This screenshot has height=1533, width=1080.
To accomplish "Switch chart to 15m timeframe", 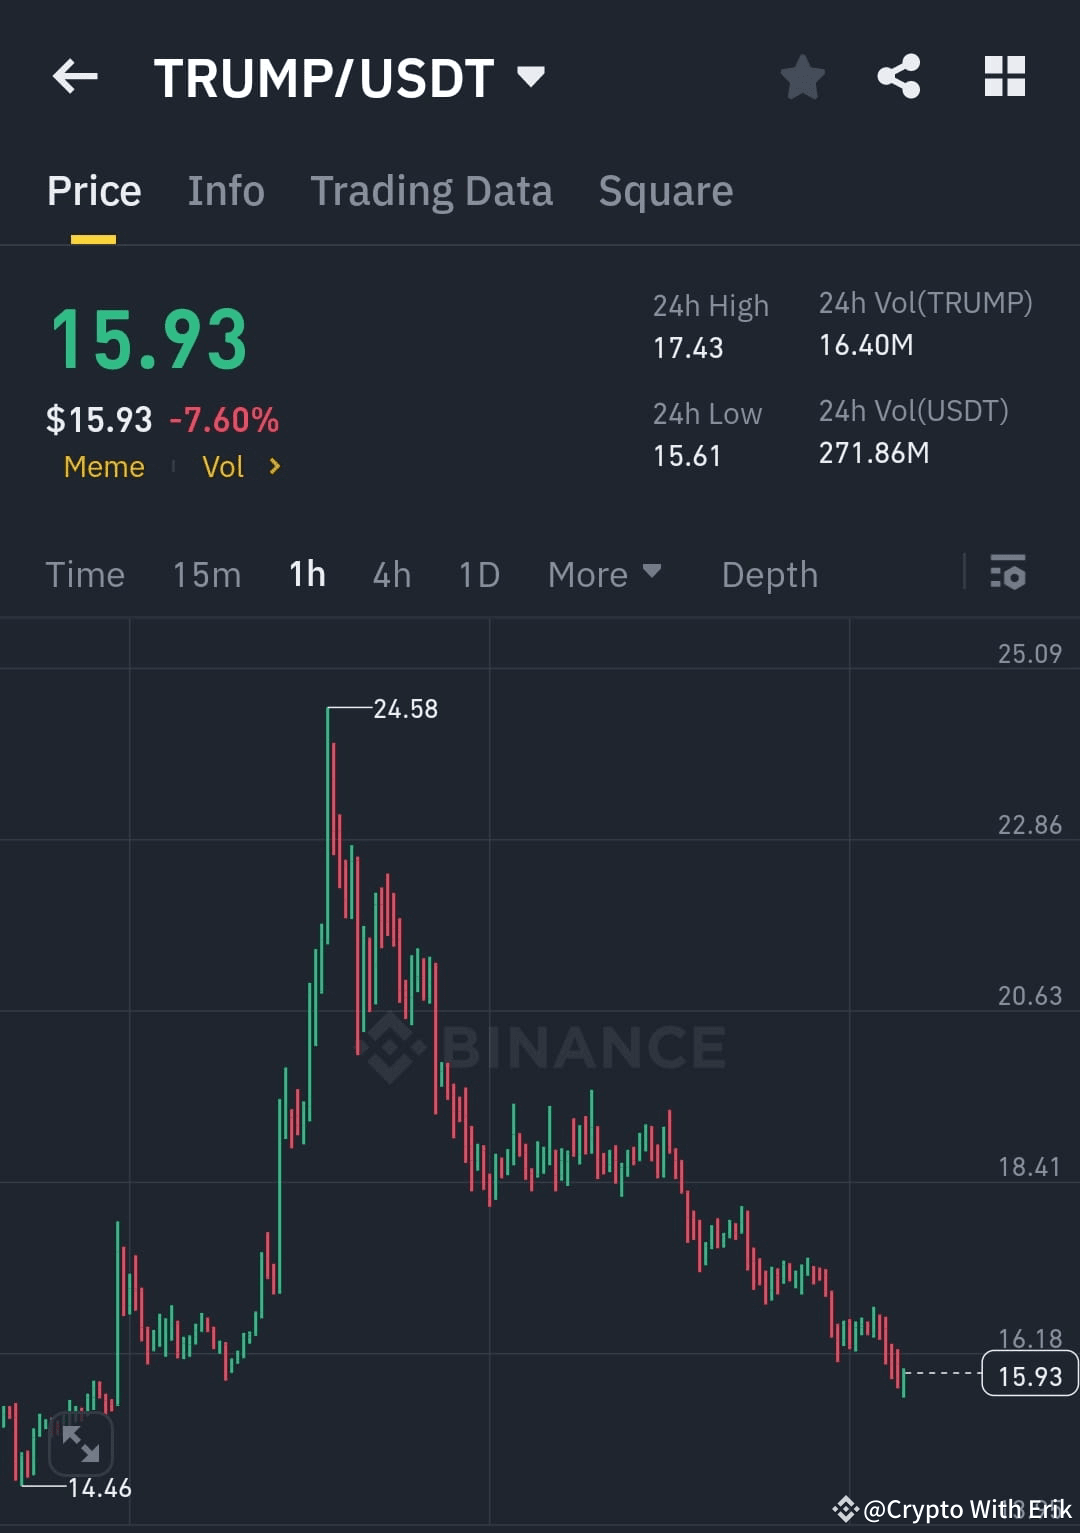I will coord(206,574).
